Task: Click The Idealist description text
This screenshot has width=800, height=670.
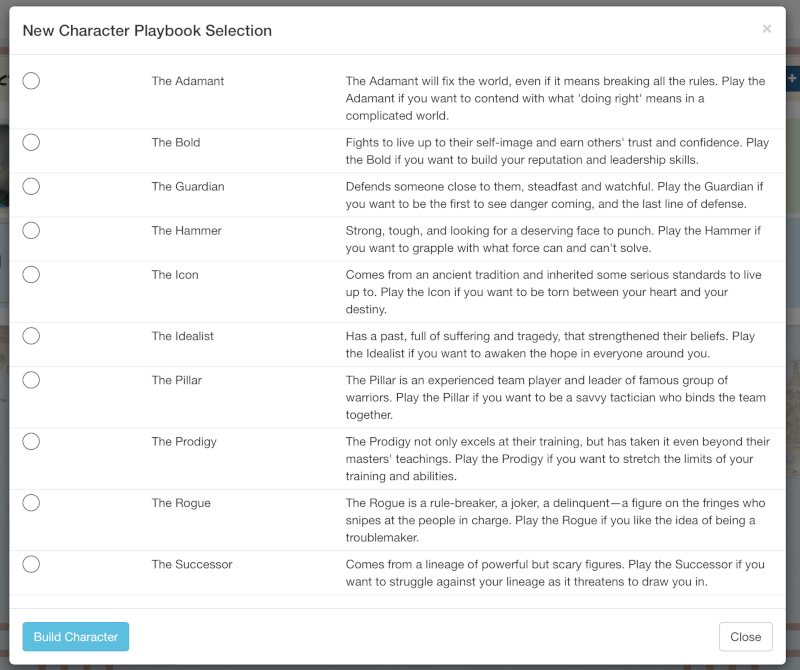Action: point(550,345)
